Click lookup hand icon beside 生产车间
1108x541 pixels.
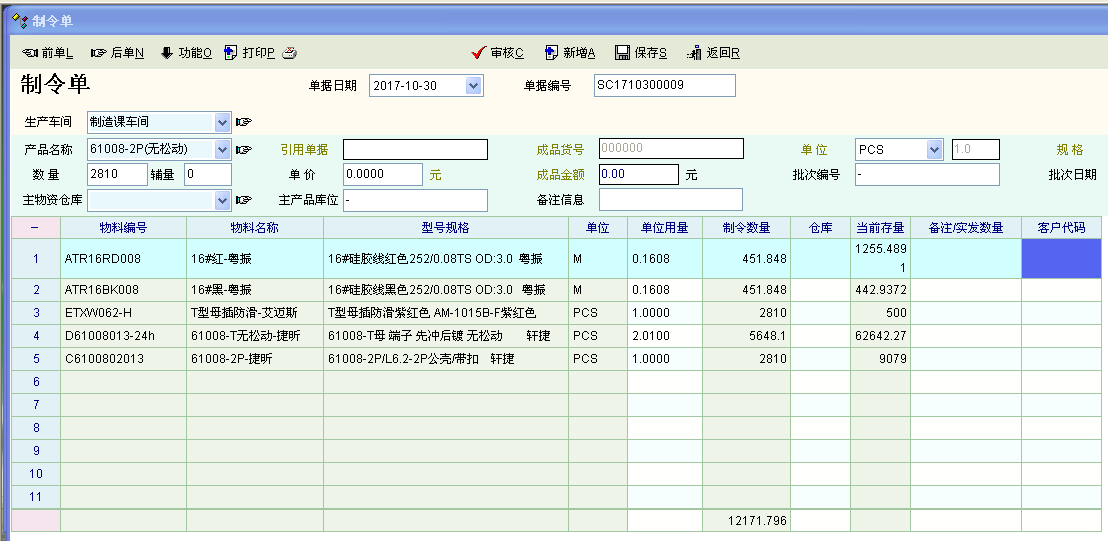click(x=244, y=122)
